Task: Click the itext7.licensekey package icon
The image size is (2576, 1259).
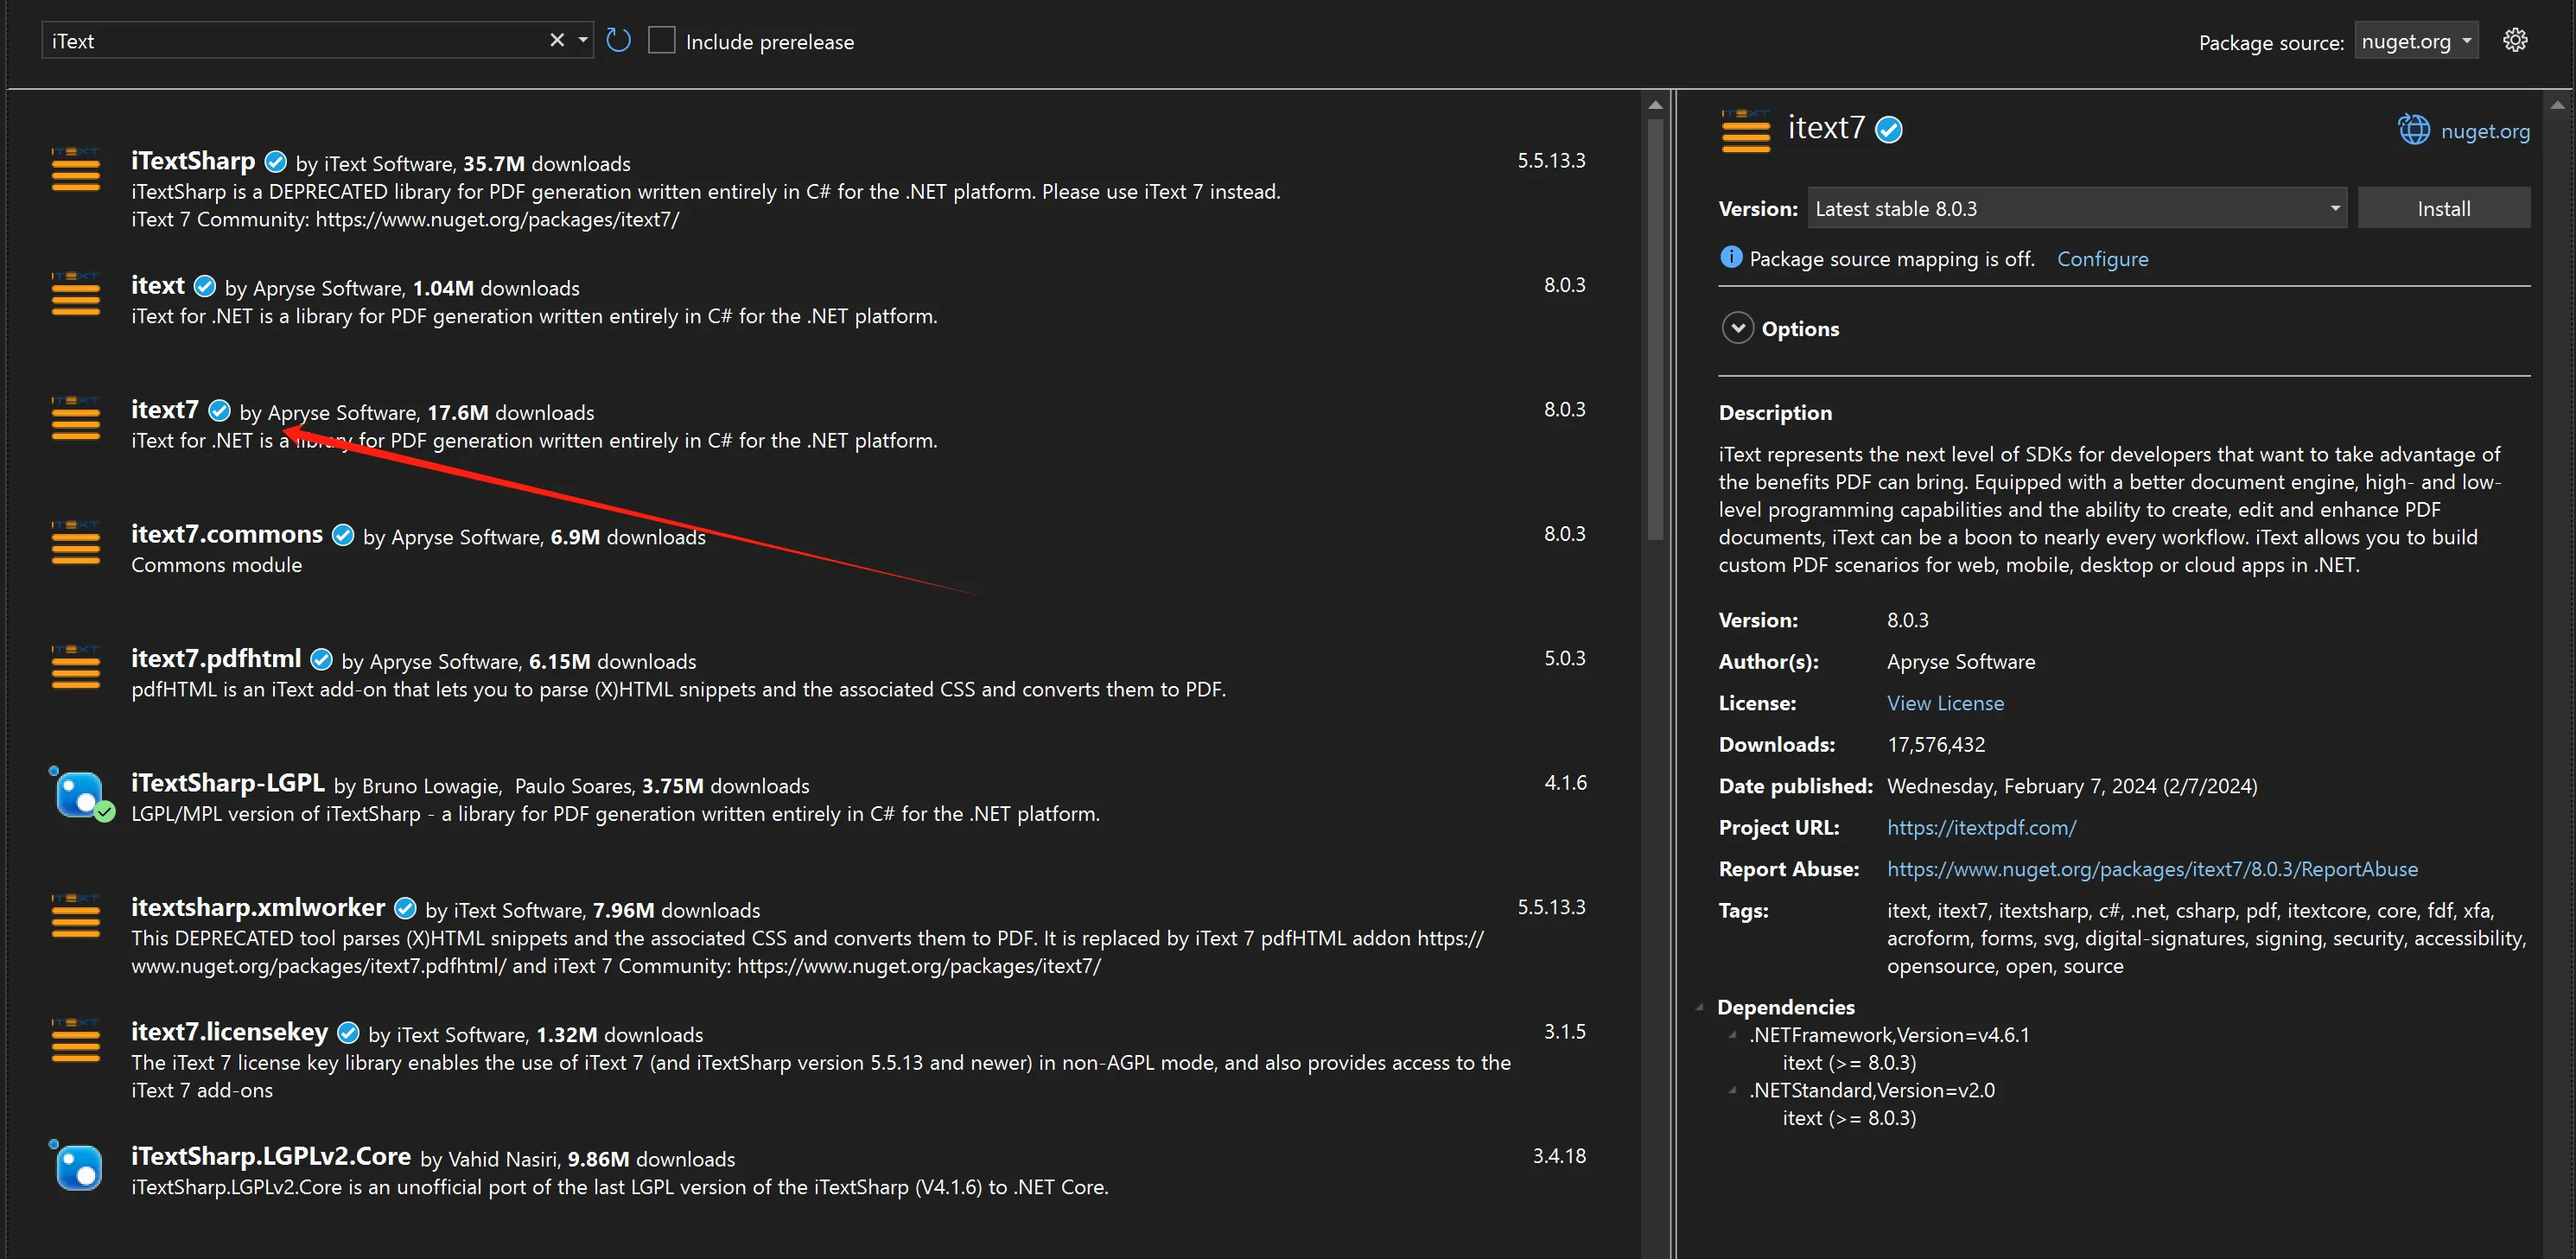Action: click(76, 1040)
